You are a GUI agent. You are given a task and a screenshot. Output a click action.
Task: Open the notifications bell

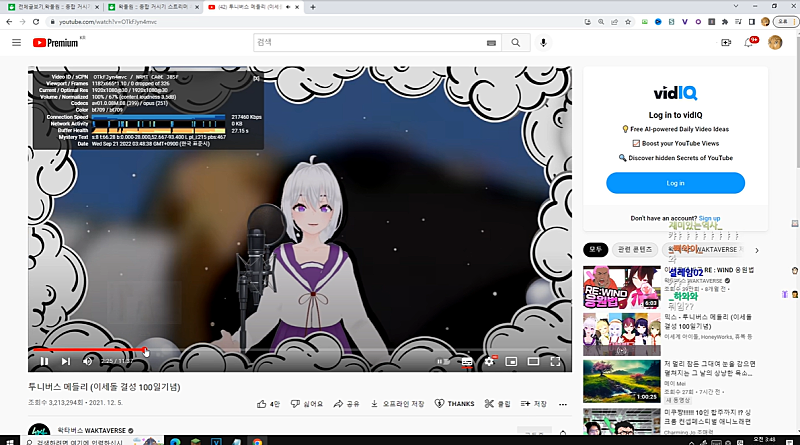(x=748, y=43)
